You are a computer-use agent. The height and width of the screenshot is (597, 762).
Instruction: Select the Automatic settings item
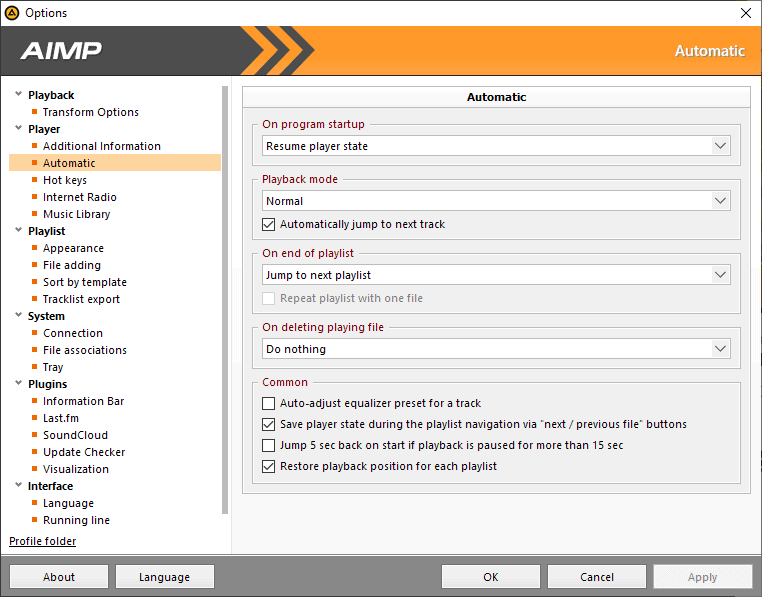click(115, 163)
